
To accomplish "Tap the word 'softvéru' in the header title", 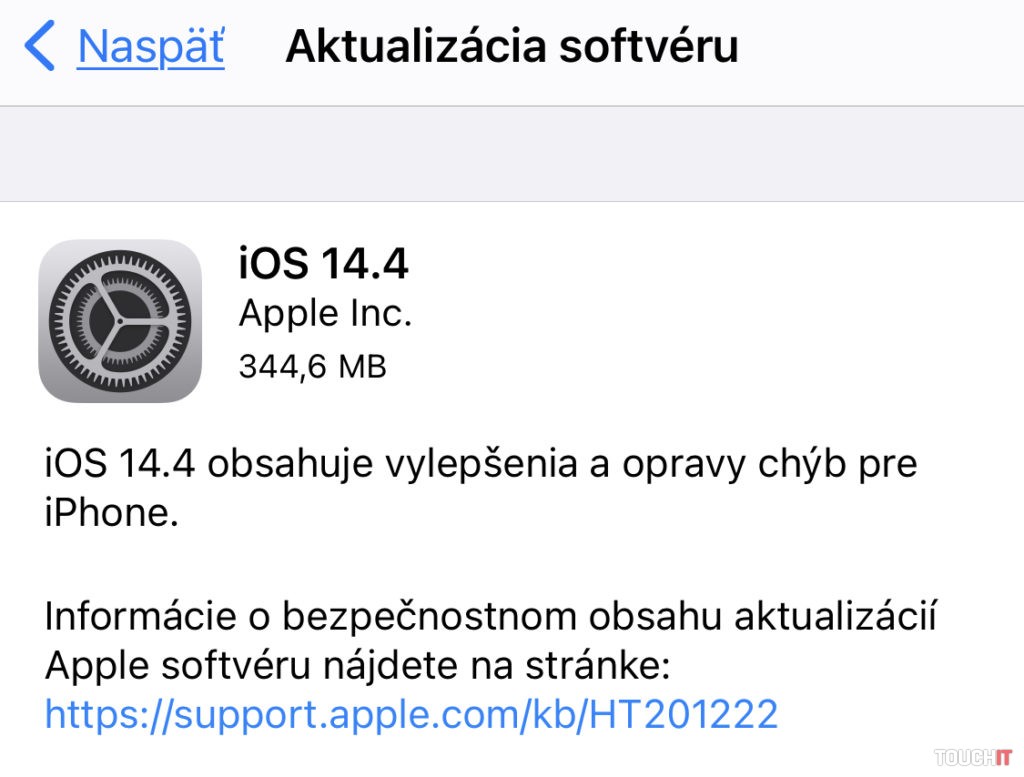I will (x=649, y=46).
